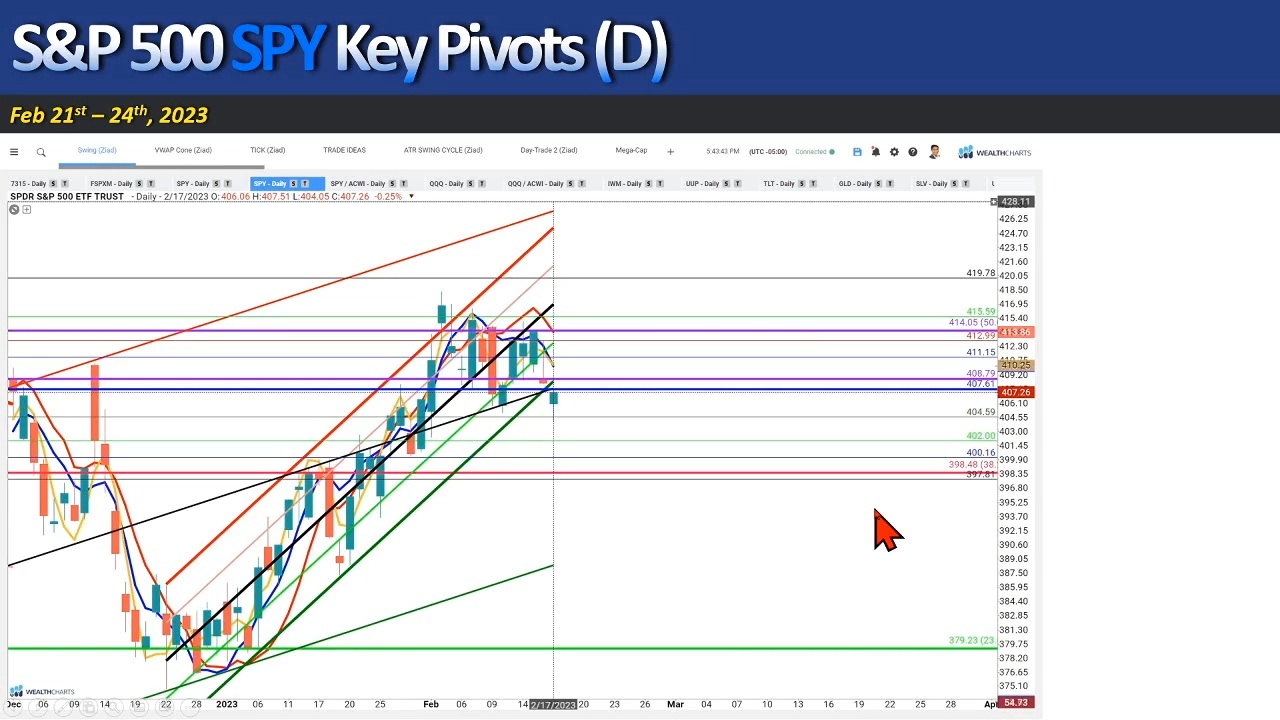Toggle the T button on the GLD - Daily tab
This screenshot has width=1280, height=720.
click(x=890, y=183)
